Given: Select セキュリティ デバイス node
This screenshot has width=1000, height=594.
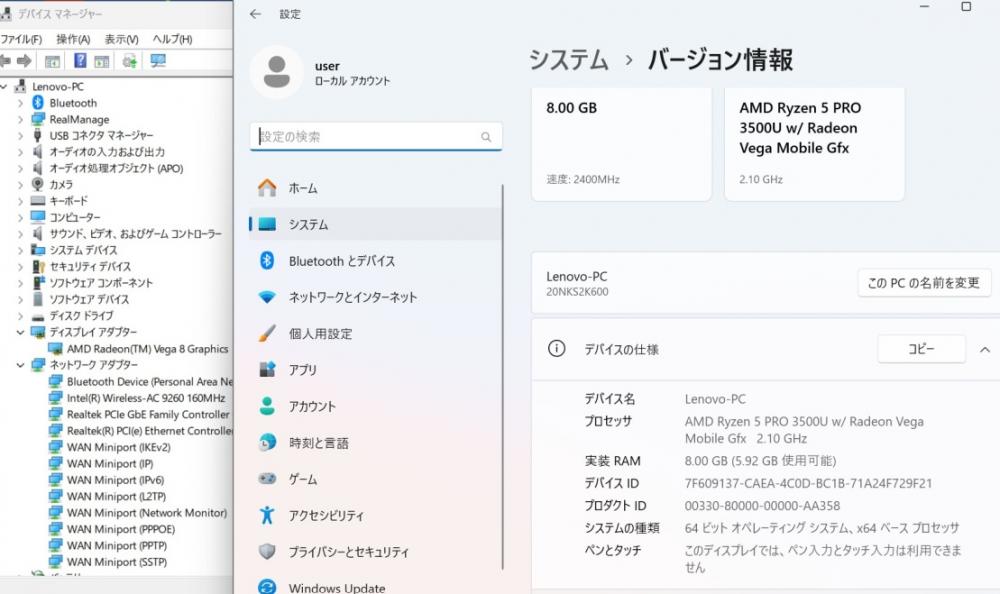Looking at the screenshot, I should pos(90,267).
